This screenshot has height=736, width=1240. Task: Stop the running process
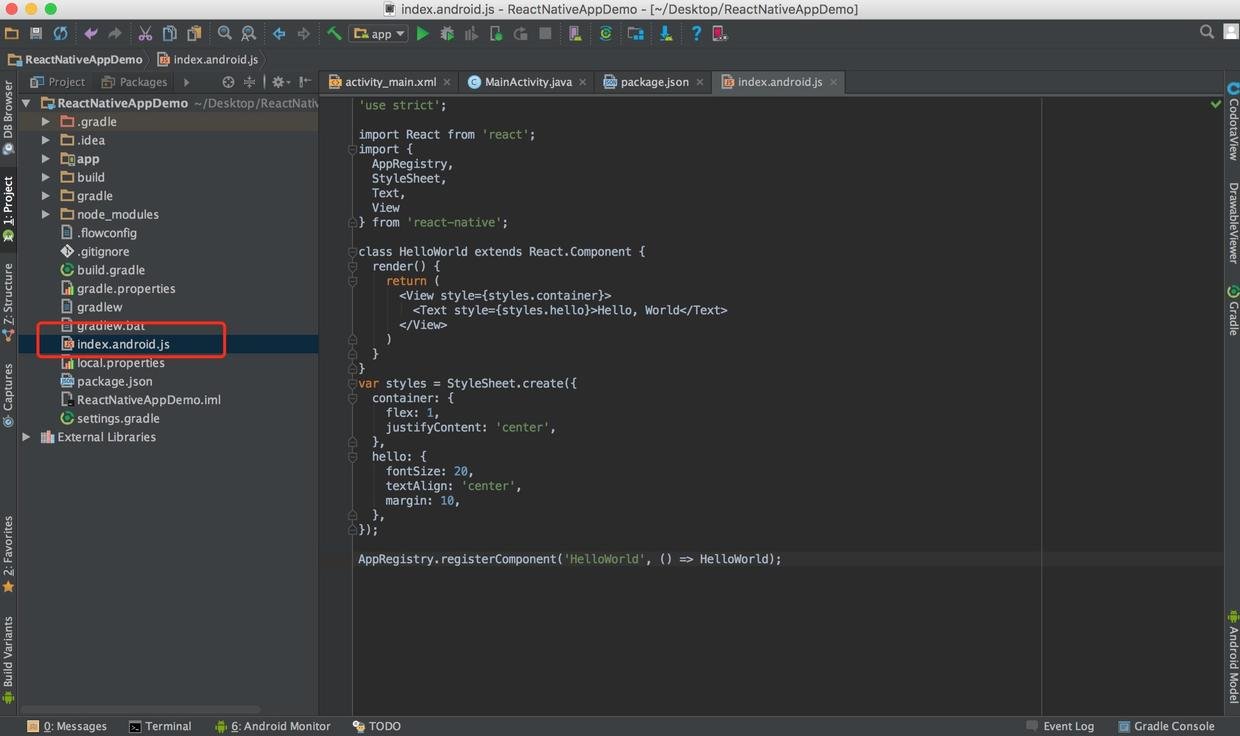point(545,33)
